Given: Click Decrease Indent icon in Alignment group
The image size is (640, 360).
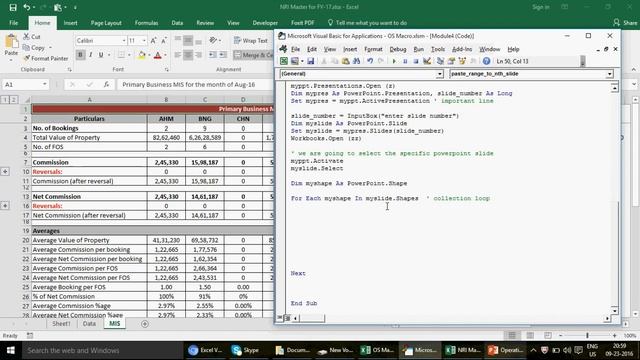Looking at the screenshot, I should click(x=213, y=55).
